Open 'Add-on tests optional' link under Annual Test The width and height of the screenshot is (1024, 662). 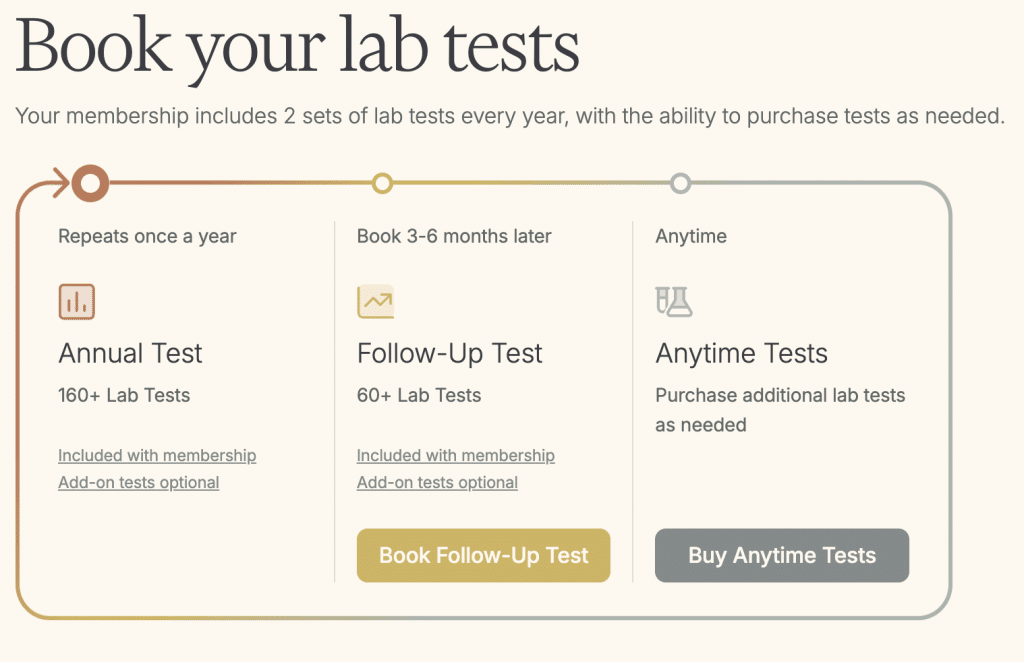tap(138, 482)
